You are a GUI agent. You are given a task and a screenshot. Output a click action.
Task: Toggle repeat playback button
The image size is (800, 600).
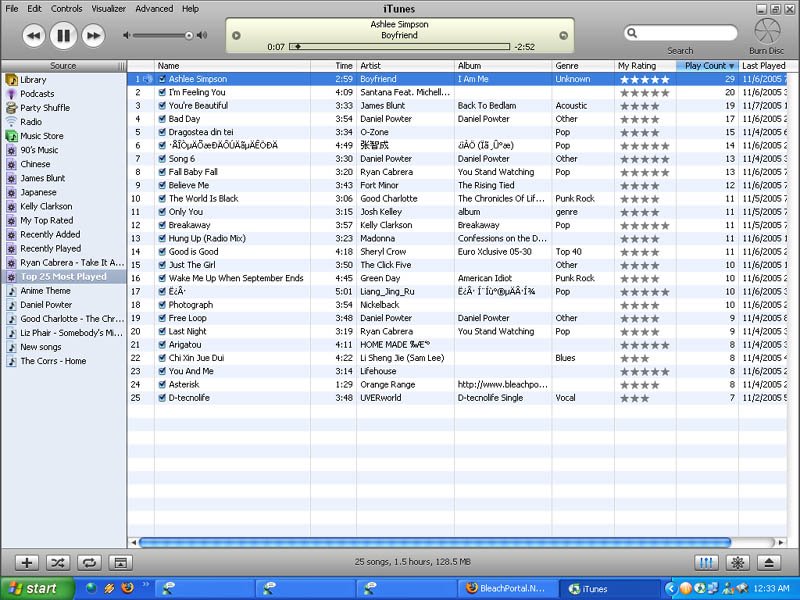point(89,563)
